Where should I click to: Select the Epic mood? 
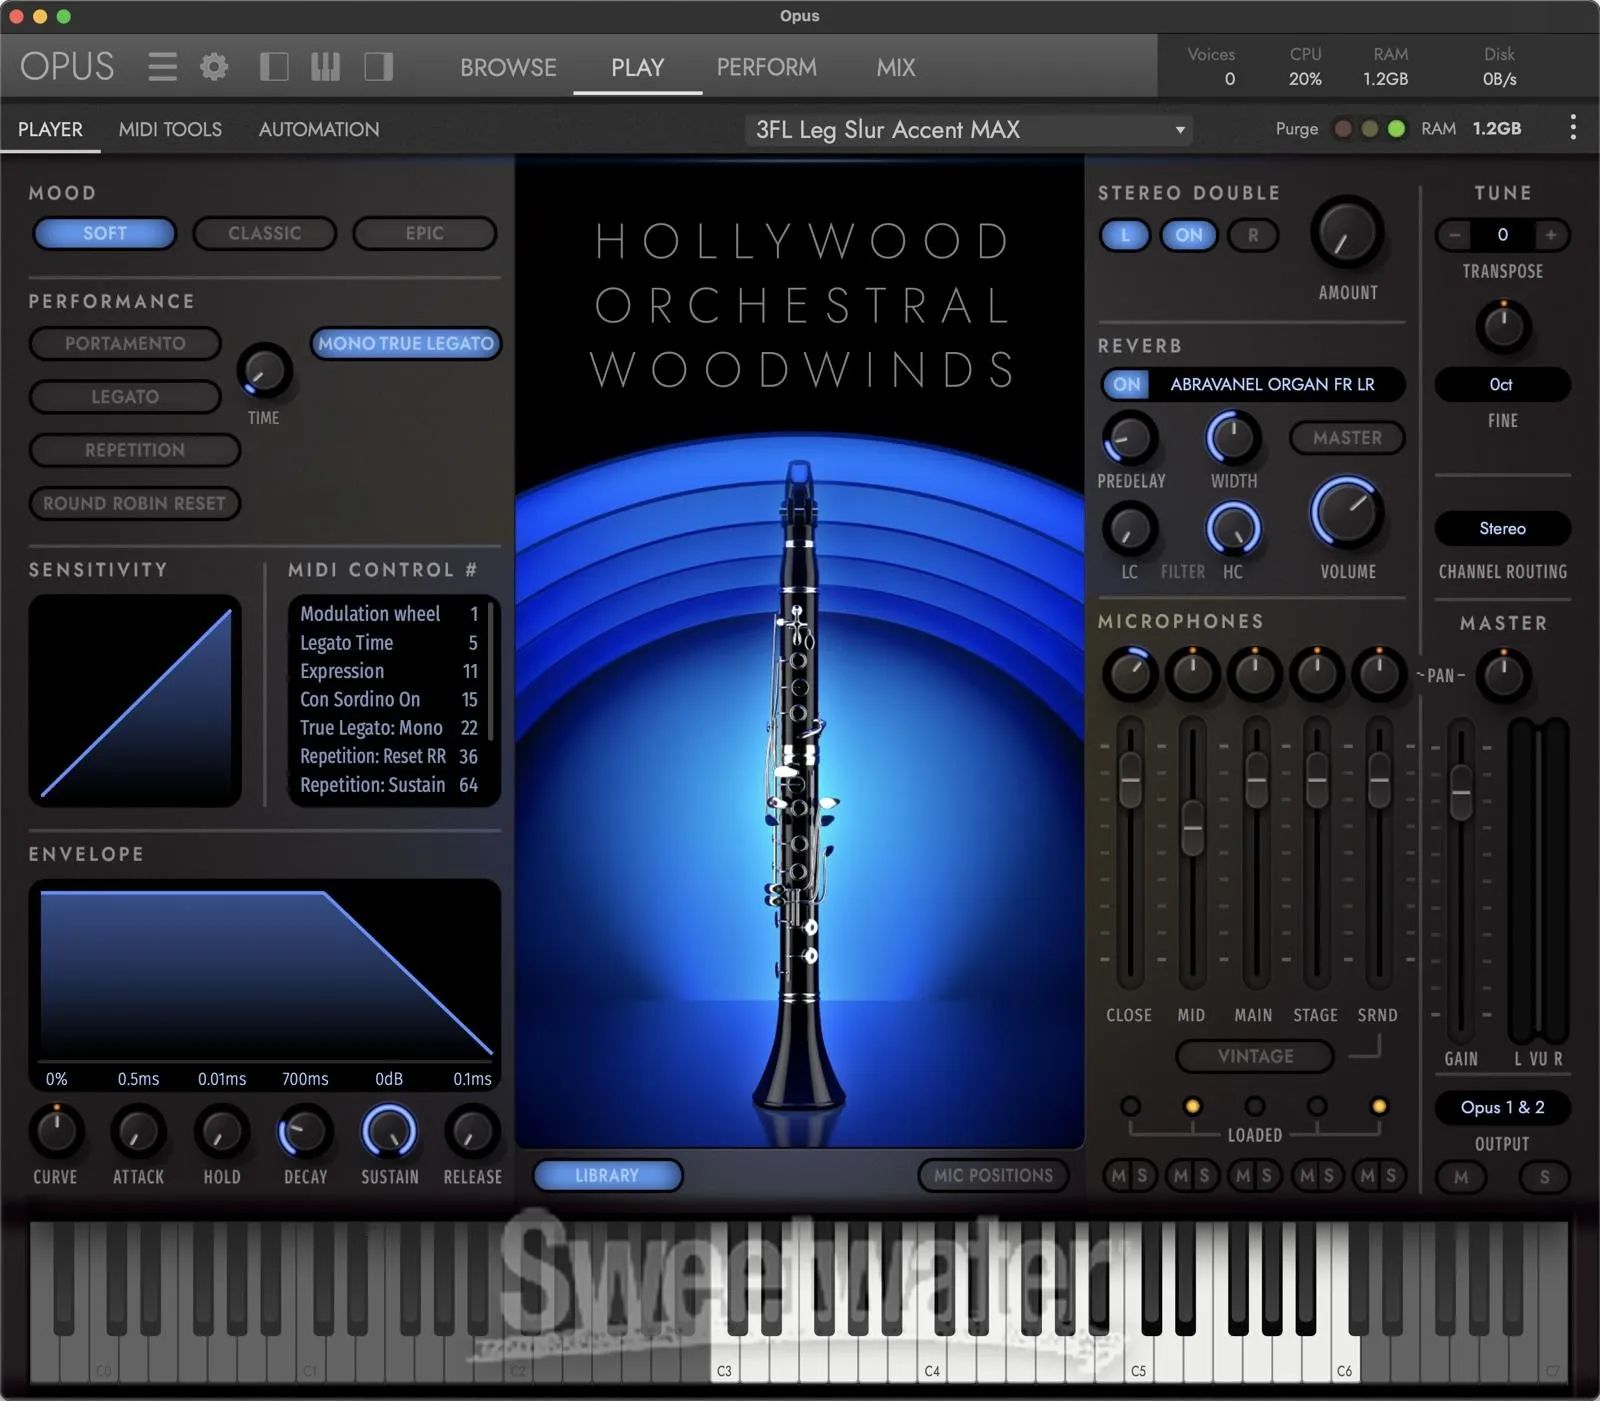pos(424,233)
